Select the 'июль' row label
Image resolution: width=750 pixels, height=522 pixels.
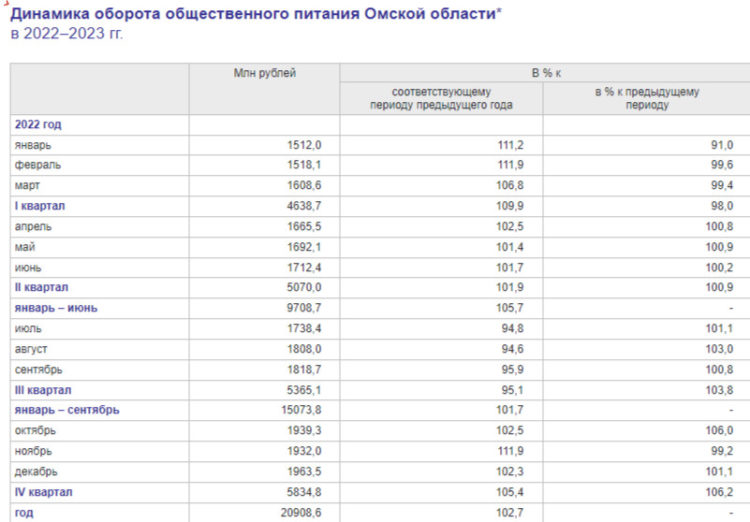pyautogui.click(x=28, y=329)
